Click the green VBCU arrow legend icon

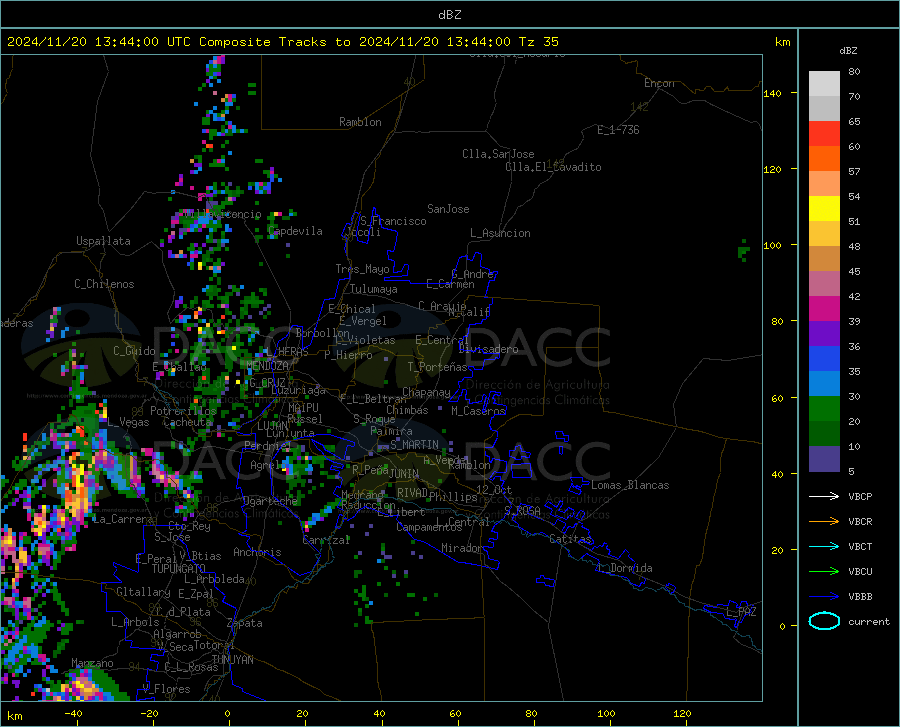[824, 572]
